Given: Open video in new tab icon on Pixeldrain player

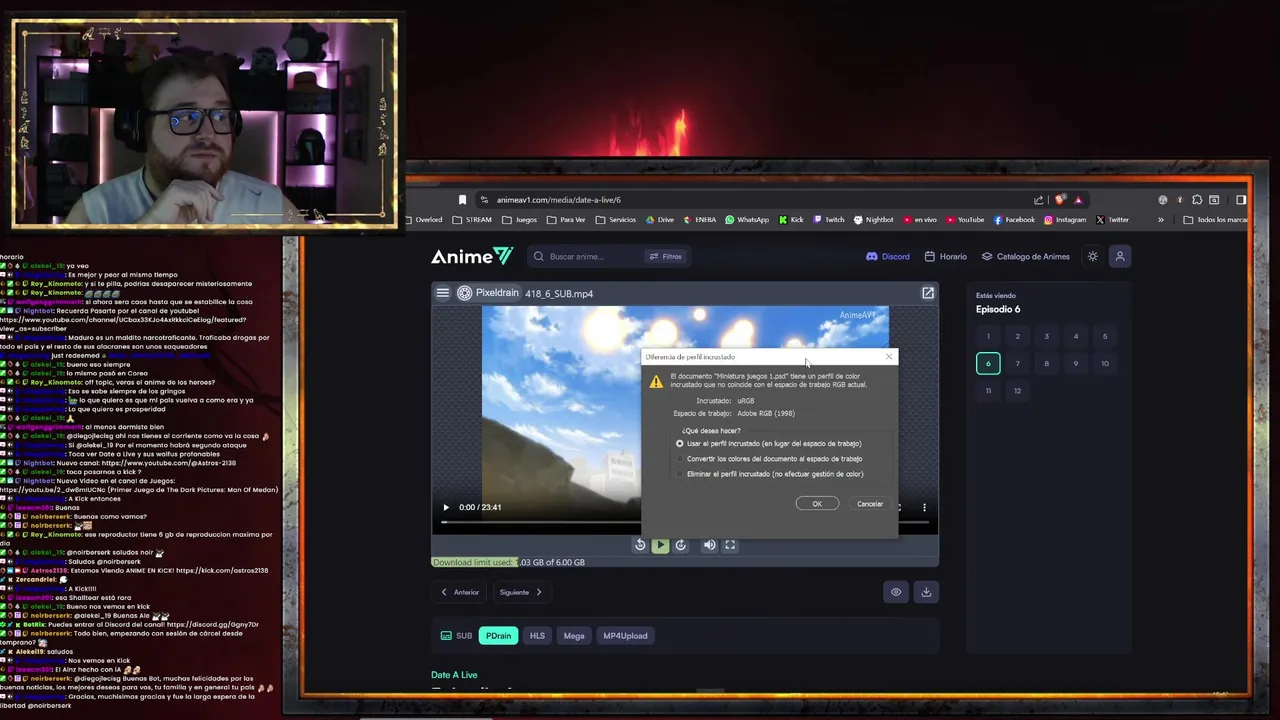Looking at the screenshot, I should click(x=928, y=293).
